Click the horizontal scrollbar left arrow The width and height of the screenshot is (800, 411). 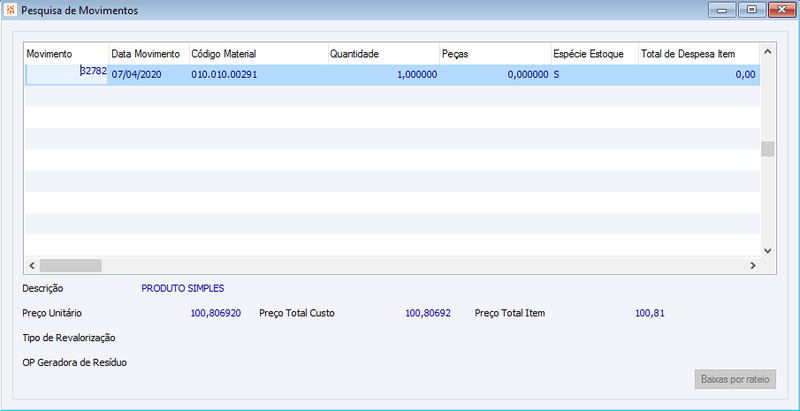(31, 265)
